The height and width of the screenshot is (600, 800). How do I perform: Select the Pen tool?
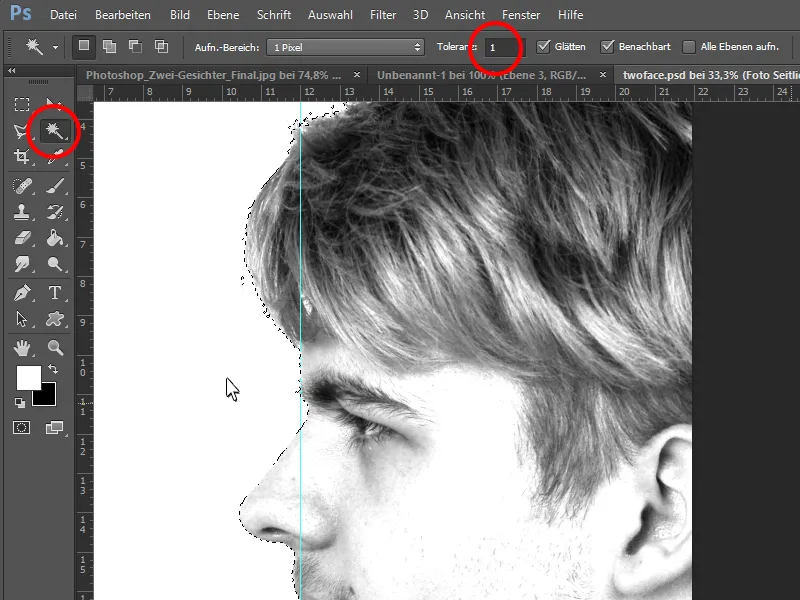21,293
